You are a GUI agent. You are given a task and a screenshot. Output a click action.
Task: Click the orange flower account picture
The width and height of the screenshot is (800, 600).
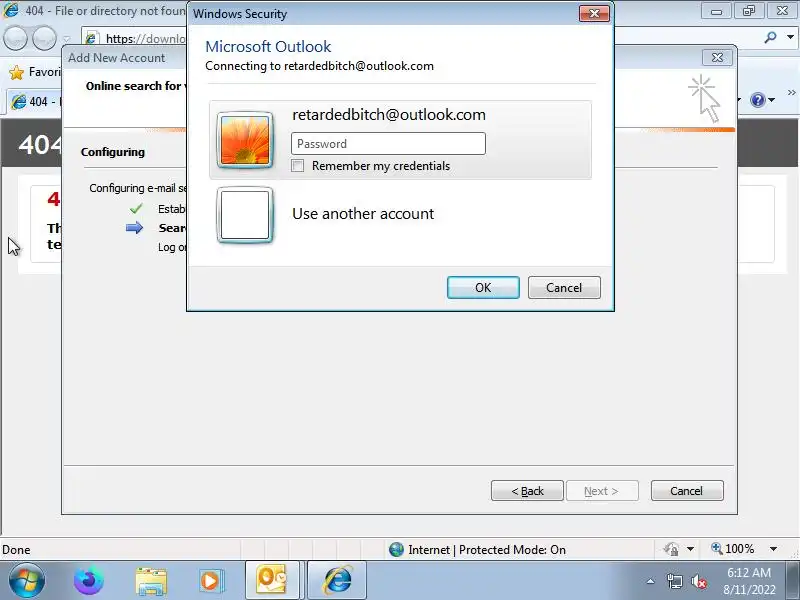245,140
